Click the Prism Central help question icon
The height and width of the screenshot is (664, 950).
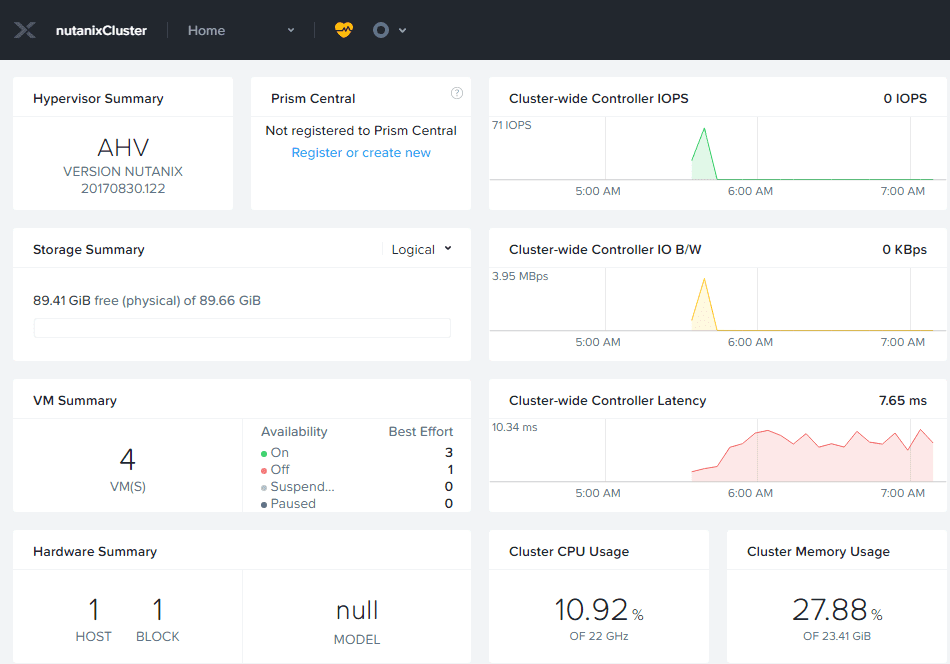click(457, 93)
